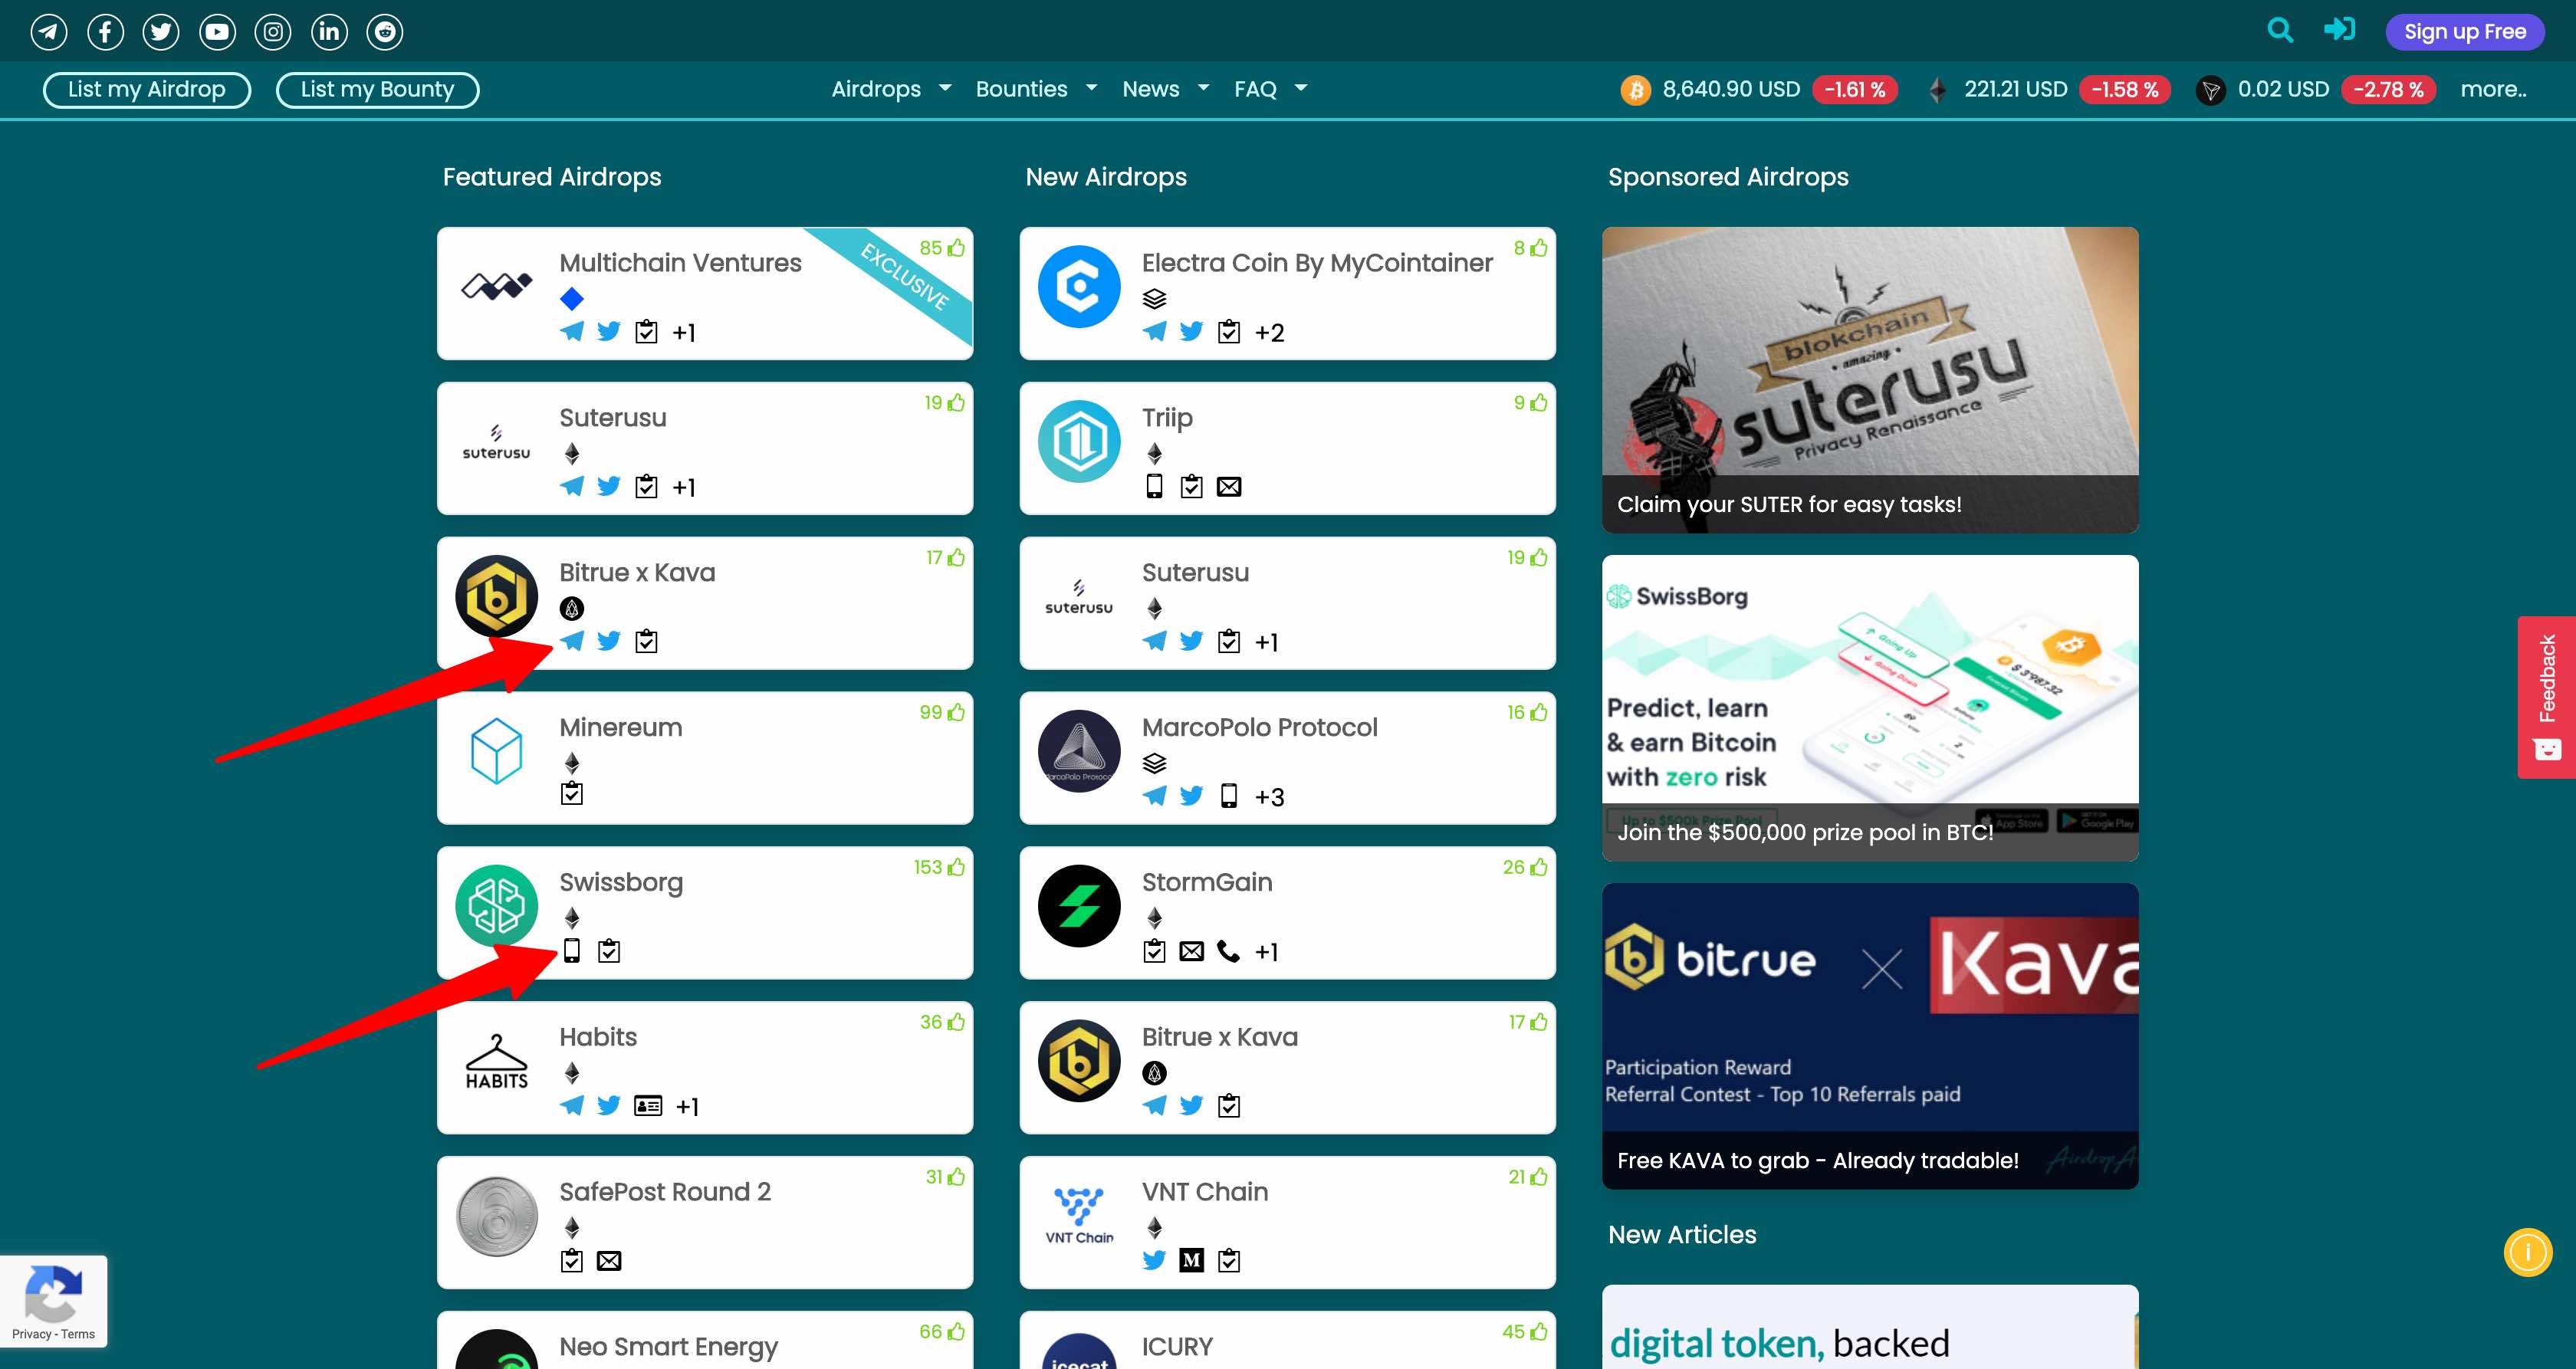Open the Suterusu sponsored airdrop banner
This screenshot has width=2576, height=1369.
click(x=1869, y=379)
